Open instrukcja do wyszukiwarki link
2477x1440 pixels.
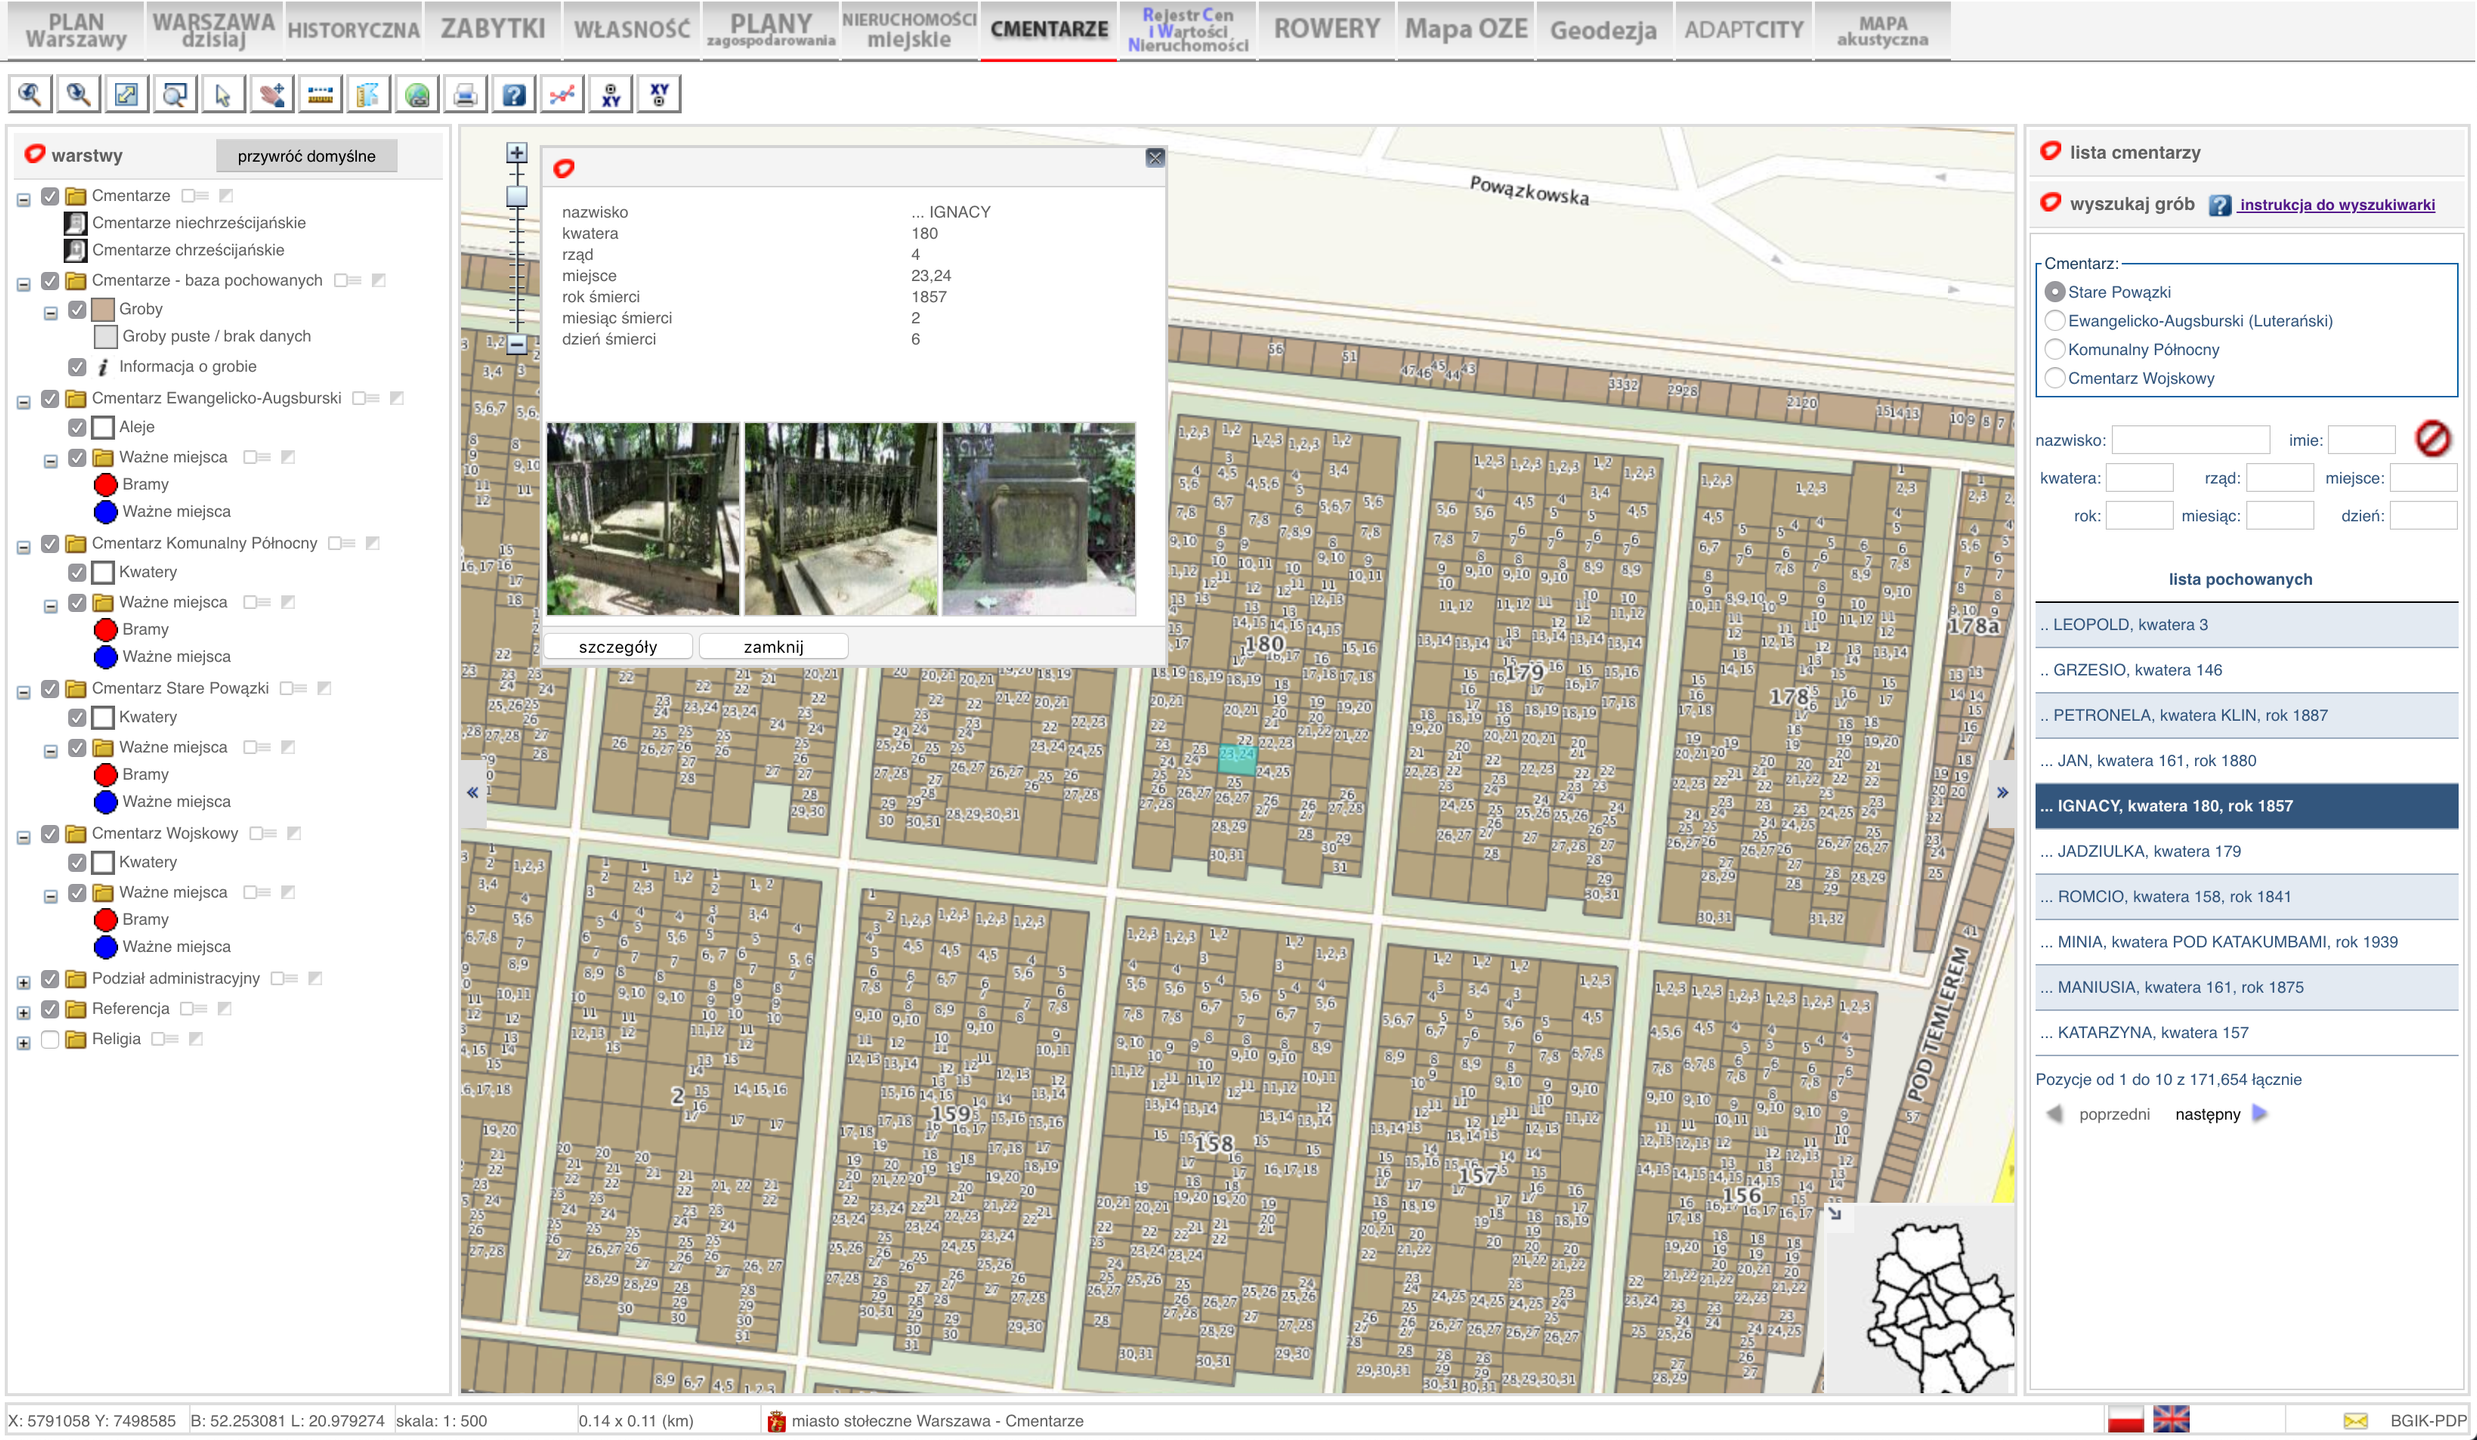pyautogui.click(x=2336, y=205)
